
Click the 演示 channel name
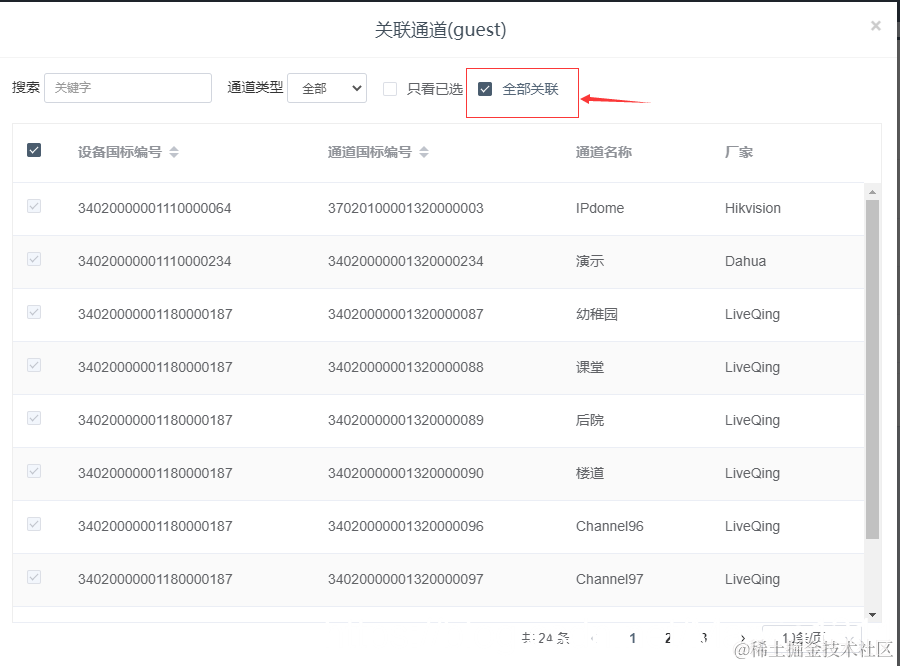point(590,261)
